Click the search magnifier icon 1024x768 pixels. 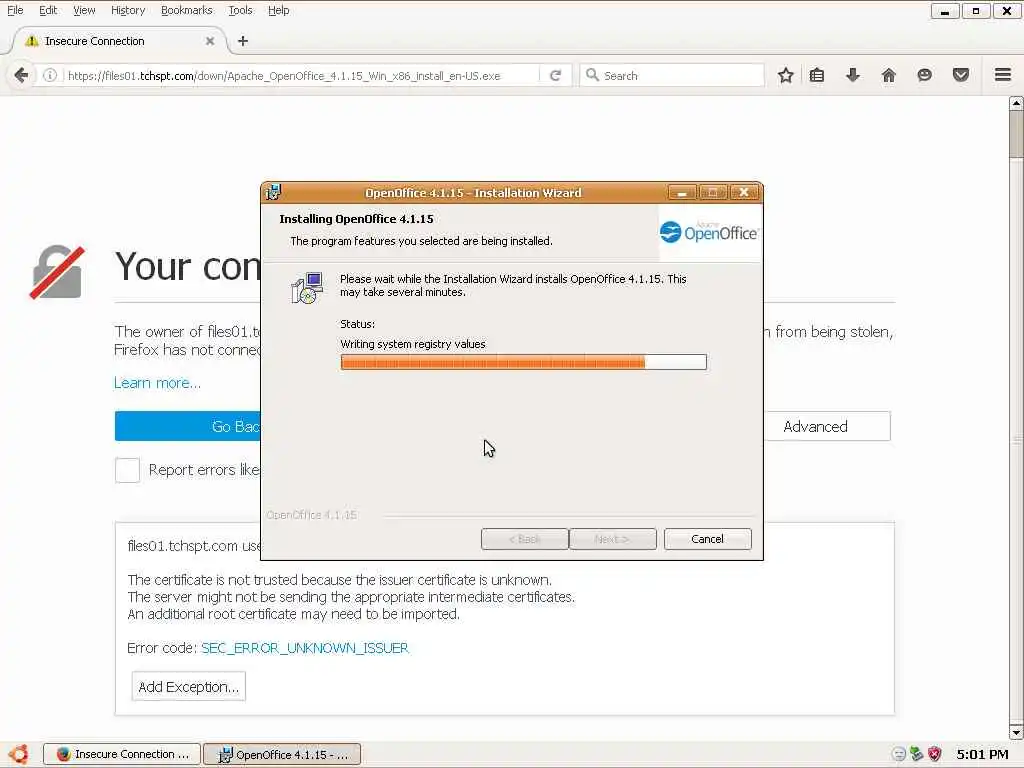592,75
